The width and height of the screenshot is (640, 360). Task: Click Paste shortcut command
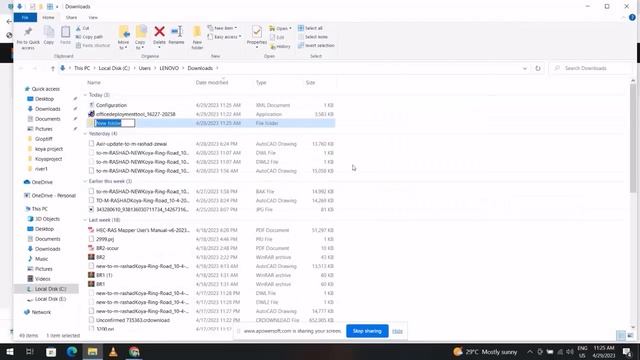93,45
